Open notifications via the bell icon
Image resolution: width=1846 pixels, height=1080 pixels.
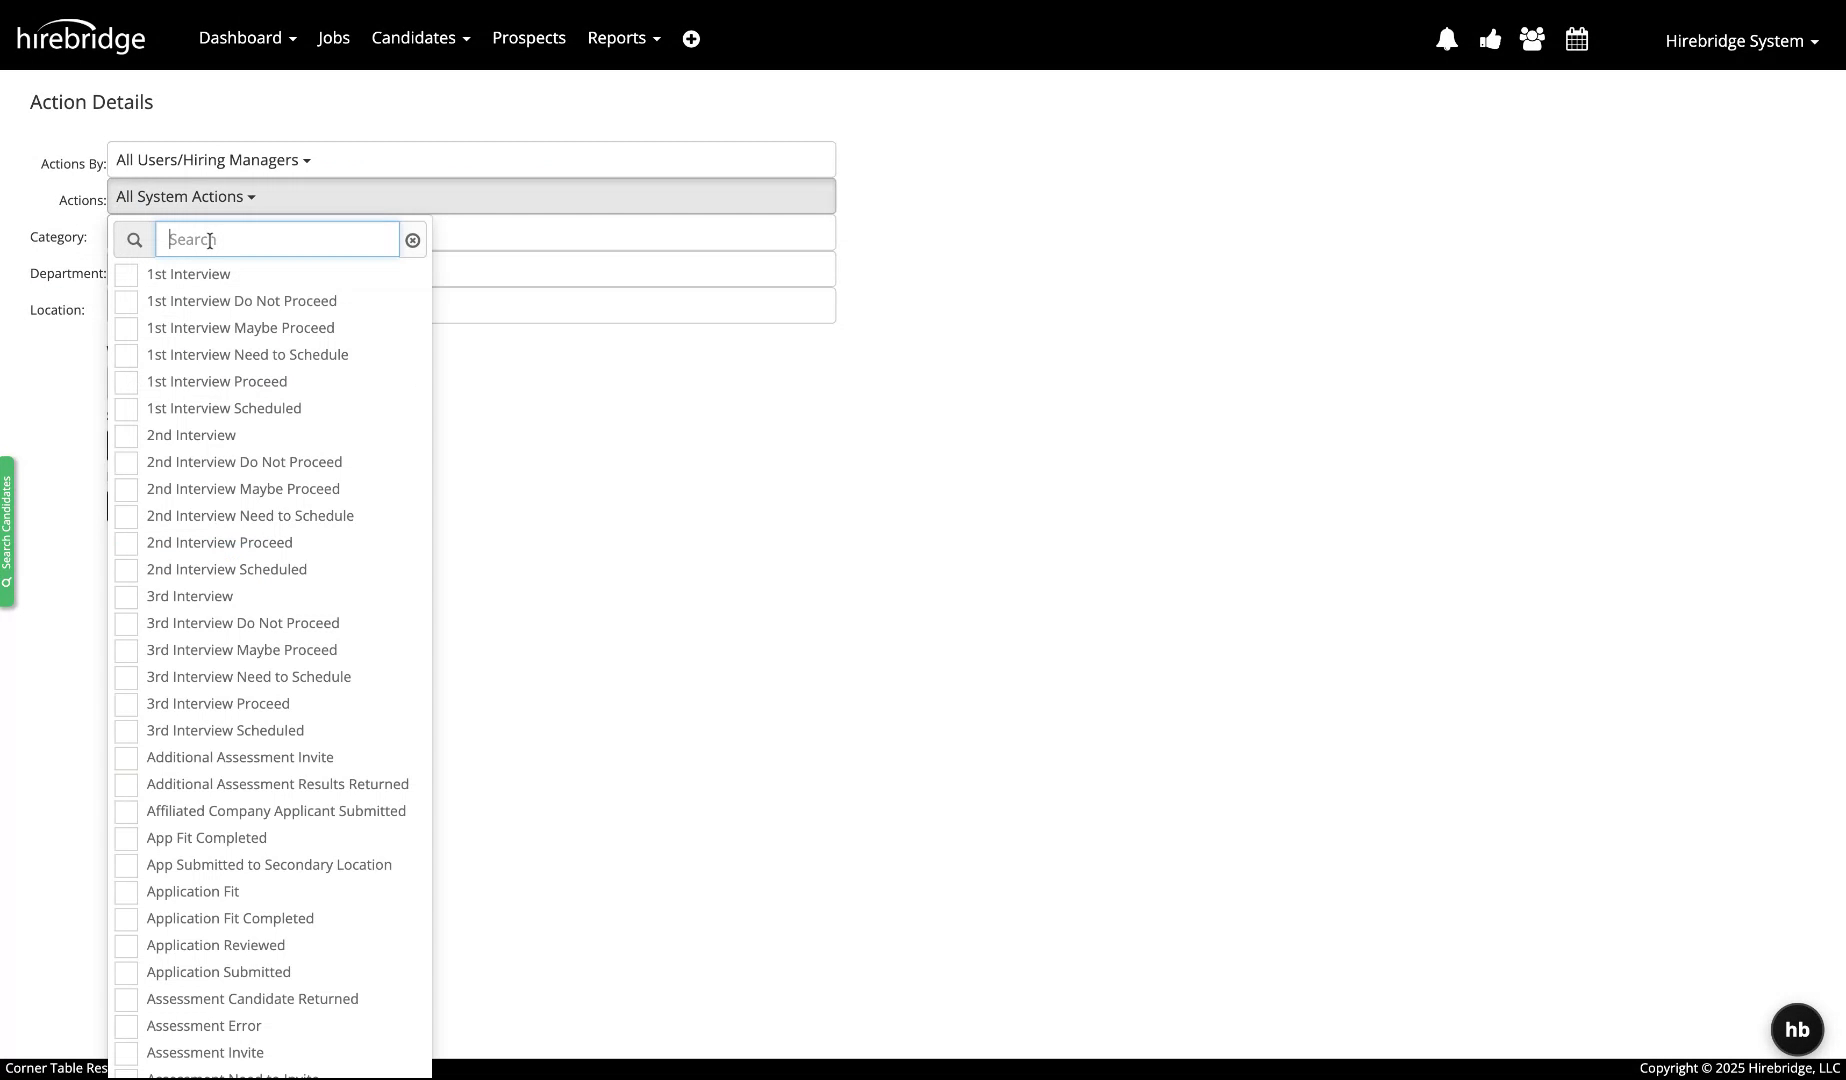click(x=1447, y=39)
